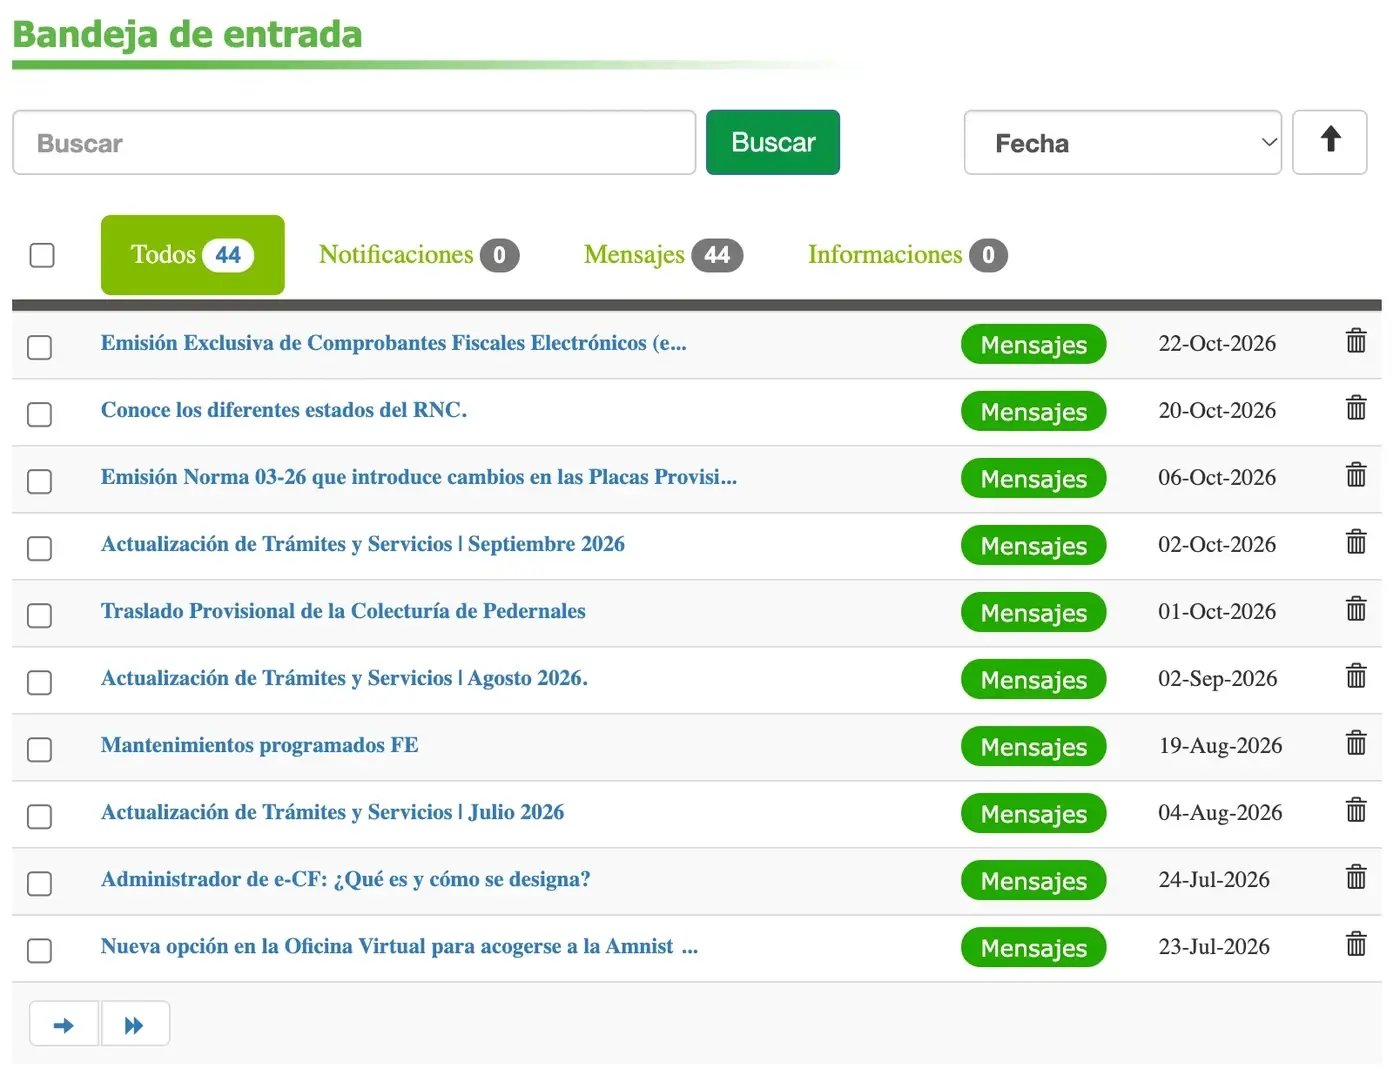The width and height of the screenshot is (1400, 1069).
Task: Open 'Conoce los diferentes estados del RNC' link
Action: 284,410
